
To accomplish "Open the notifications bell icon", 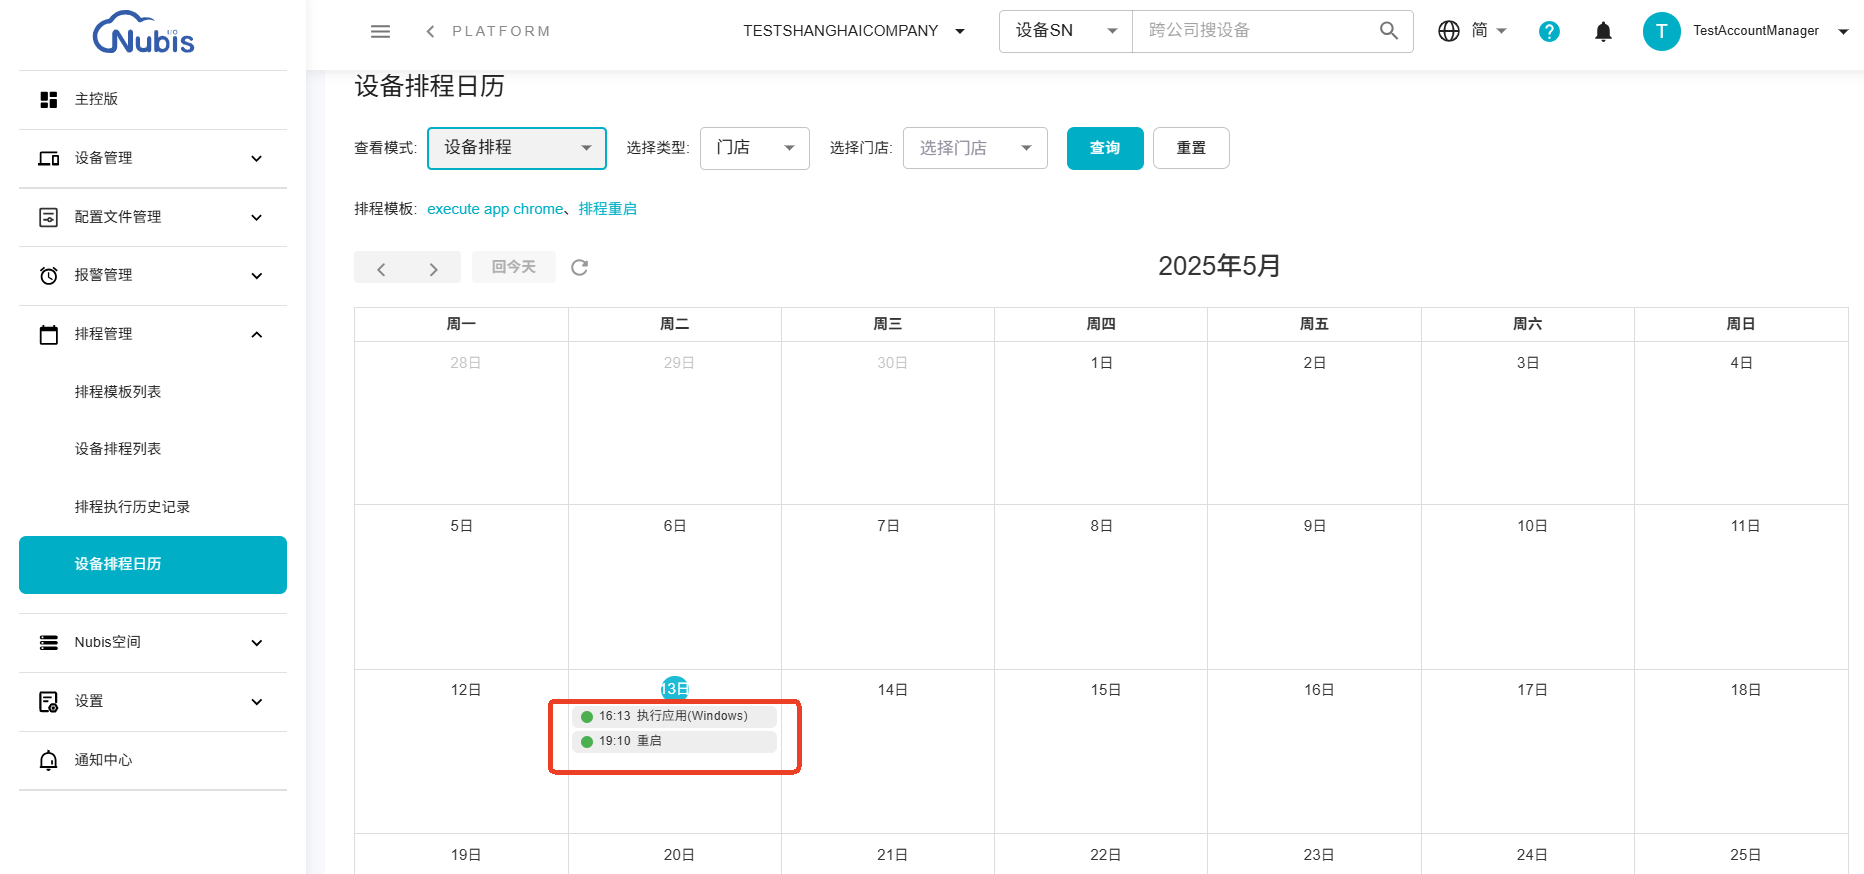I will [x=1603, y=31].
